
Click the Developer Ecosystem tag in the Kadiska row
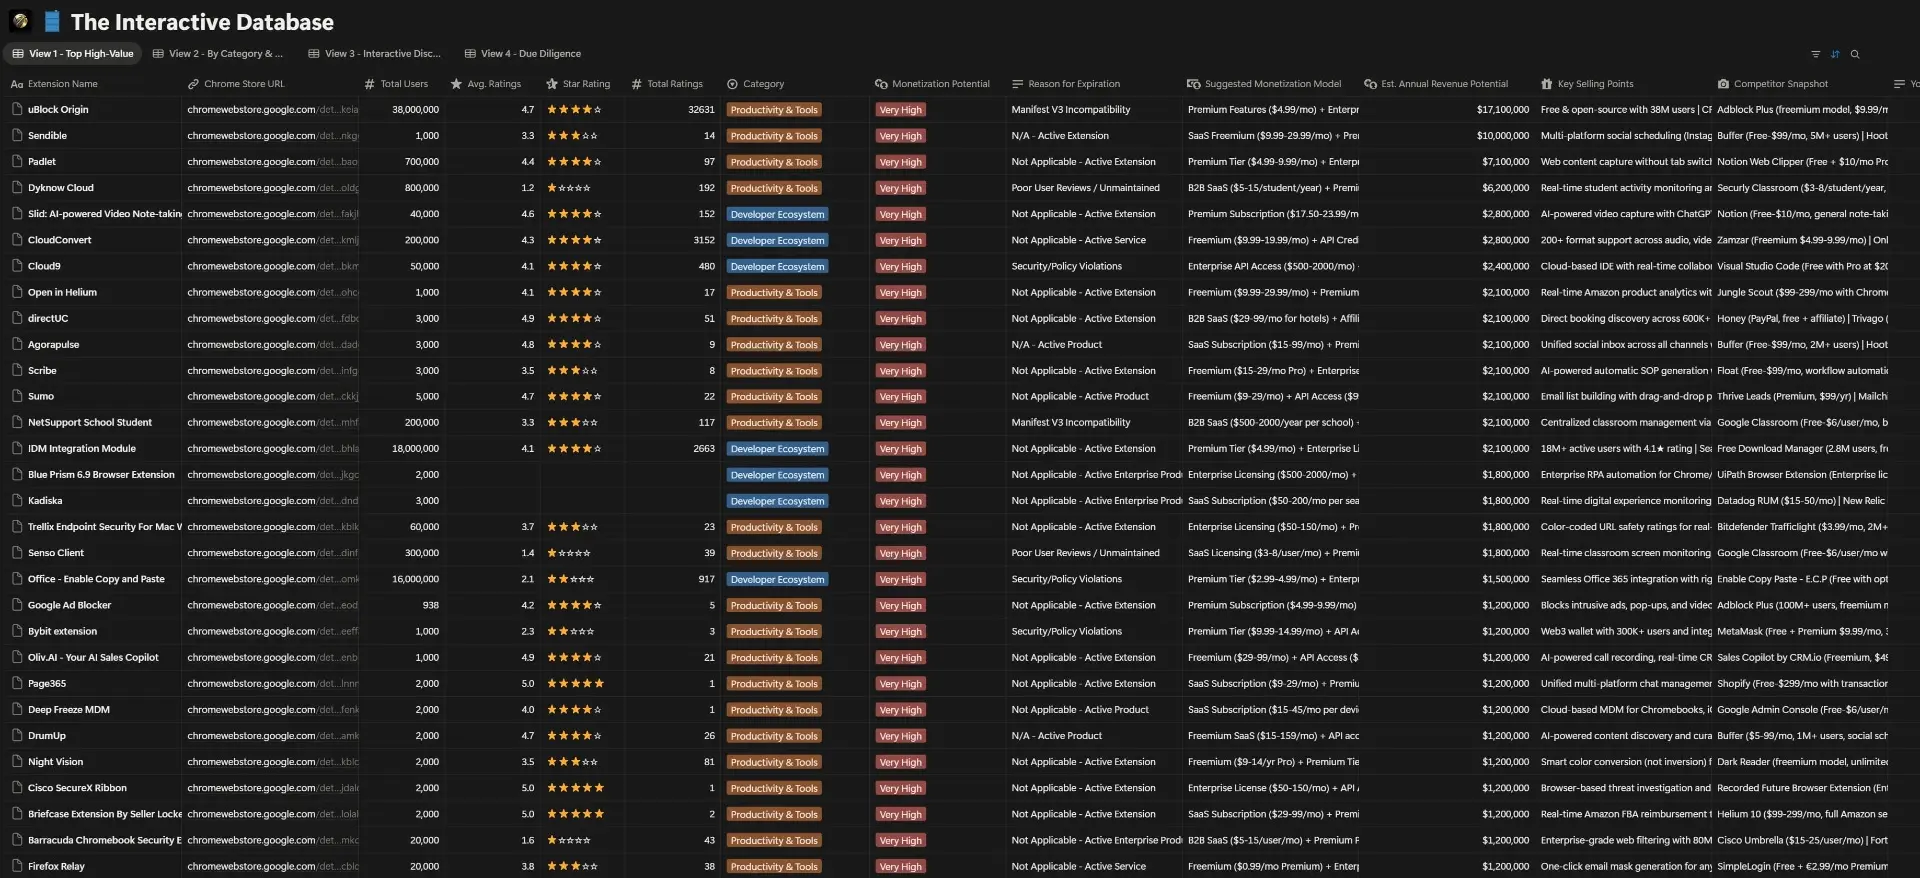(x=777, y=501)
